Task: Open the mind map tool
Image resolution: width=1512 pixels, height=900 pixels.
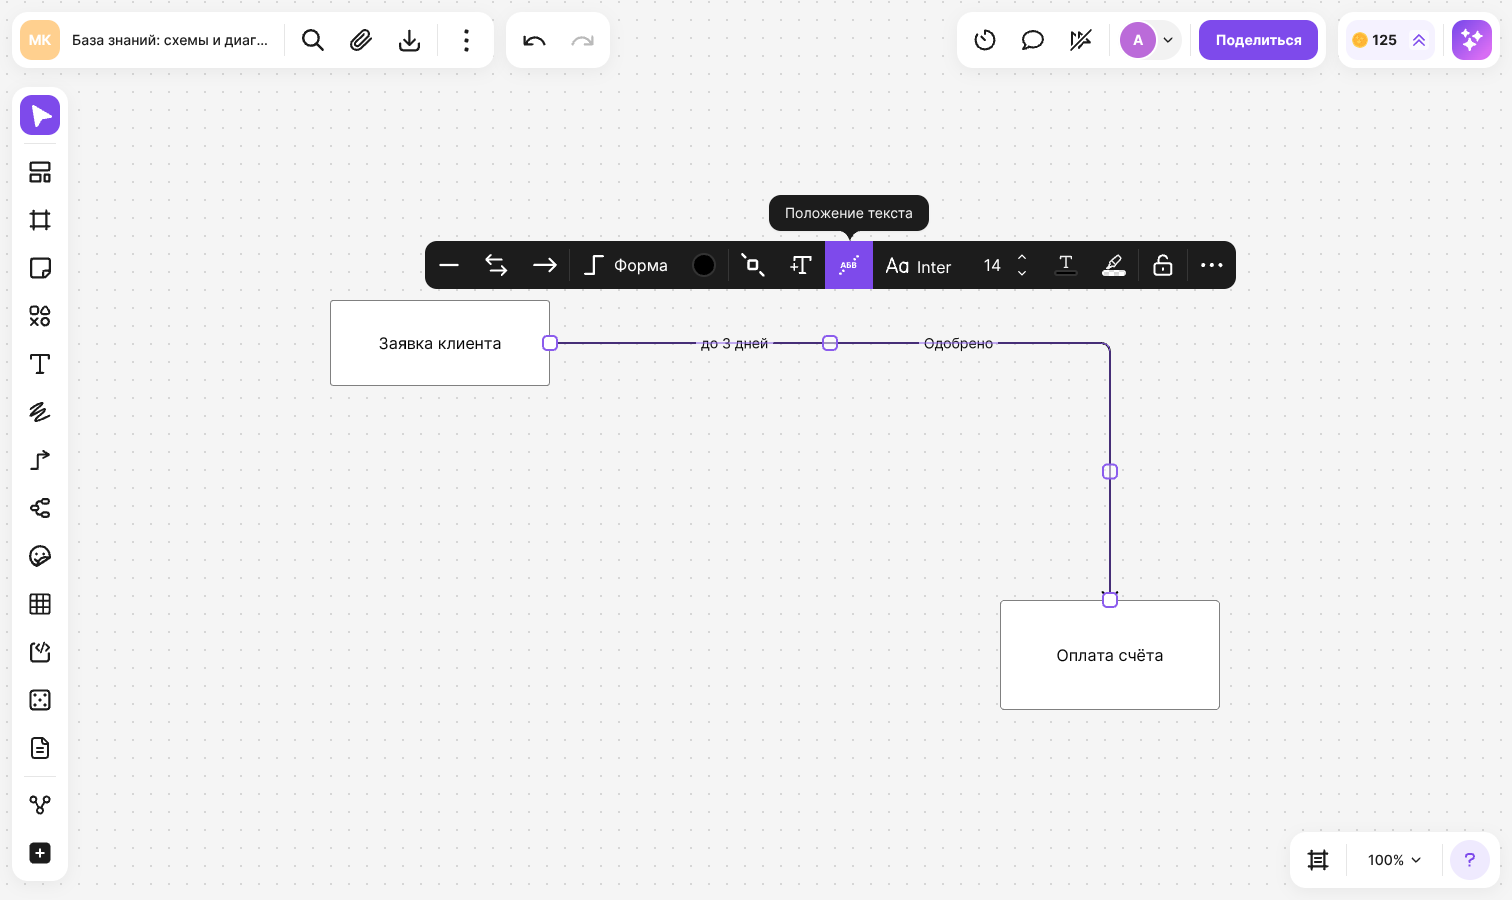Action: pos(40,508)
